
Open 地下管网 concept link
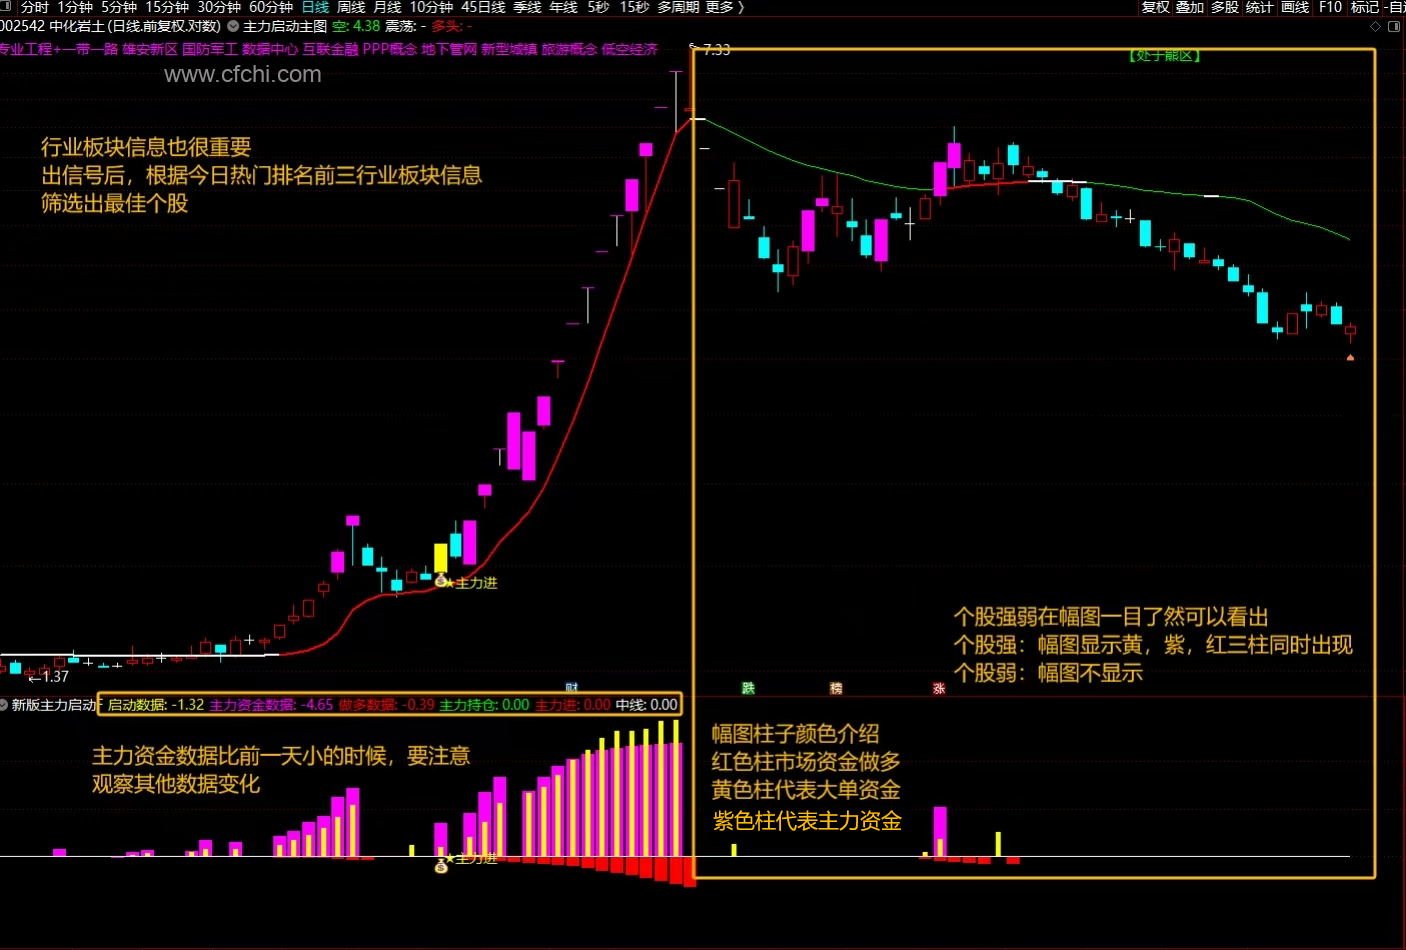pos(449,49)
